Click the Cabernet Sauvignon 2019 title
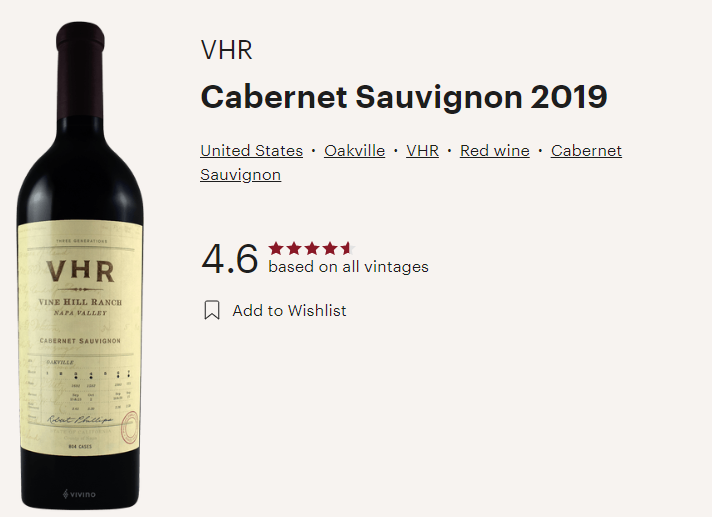Screen dimensions: 712x517 point(404,97)
